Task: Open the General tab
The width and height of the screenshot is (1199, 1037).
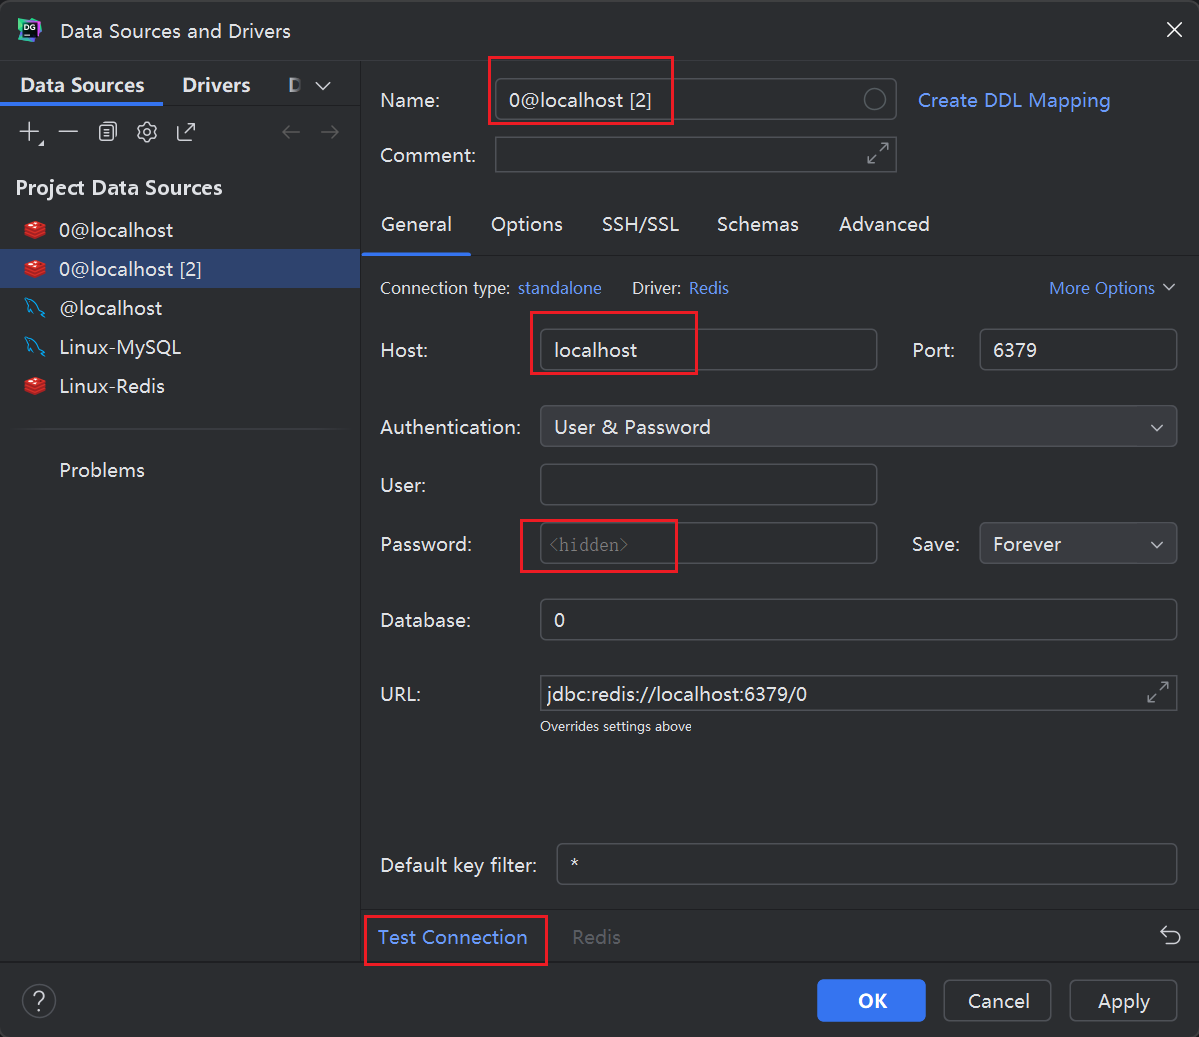Action: pos(417,224)
